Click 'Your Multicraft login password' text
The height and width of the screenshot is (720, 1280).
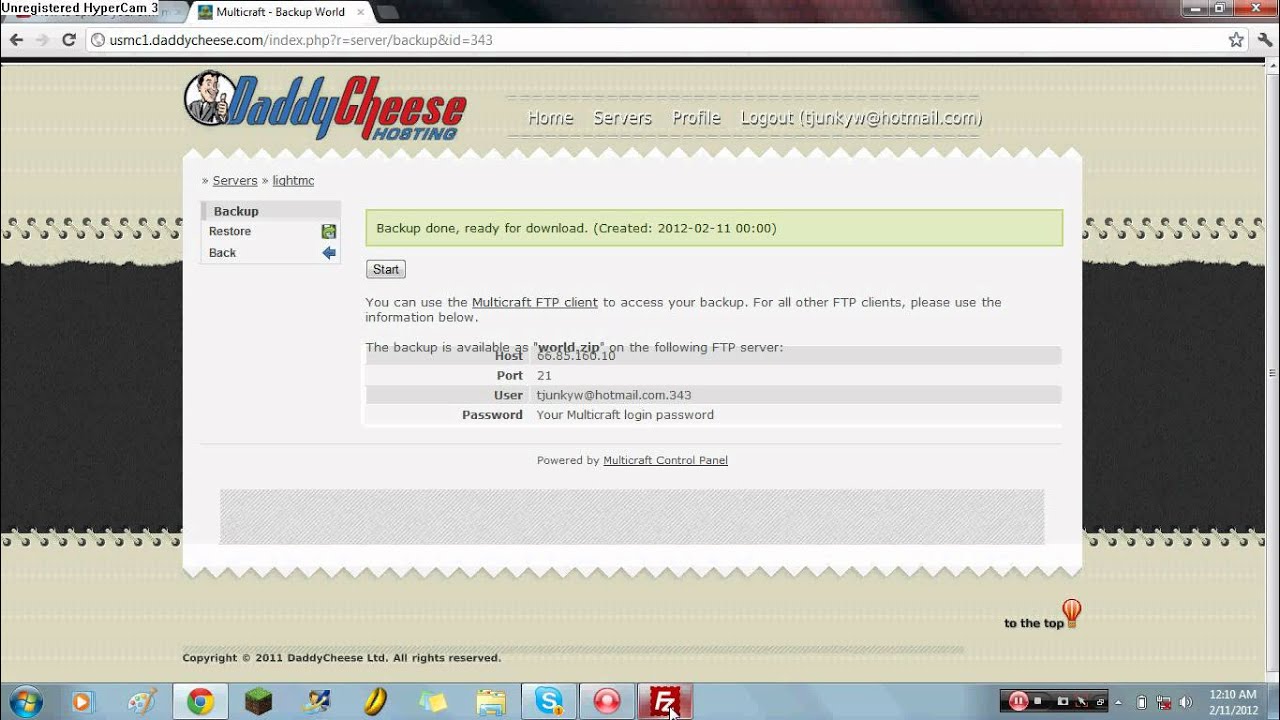(x=625, y=415)
